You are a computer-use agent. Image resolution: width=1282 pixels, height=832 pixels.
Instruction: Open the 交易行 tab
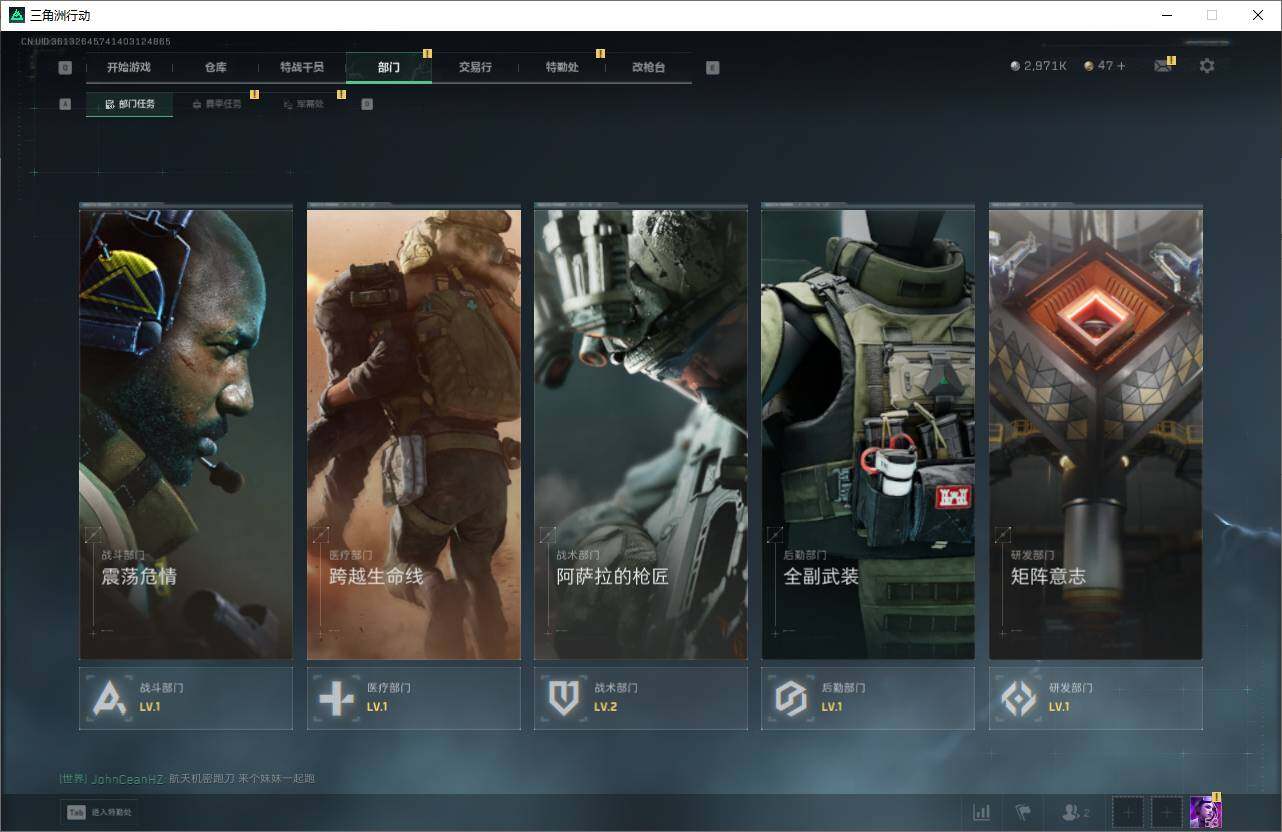475,68
